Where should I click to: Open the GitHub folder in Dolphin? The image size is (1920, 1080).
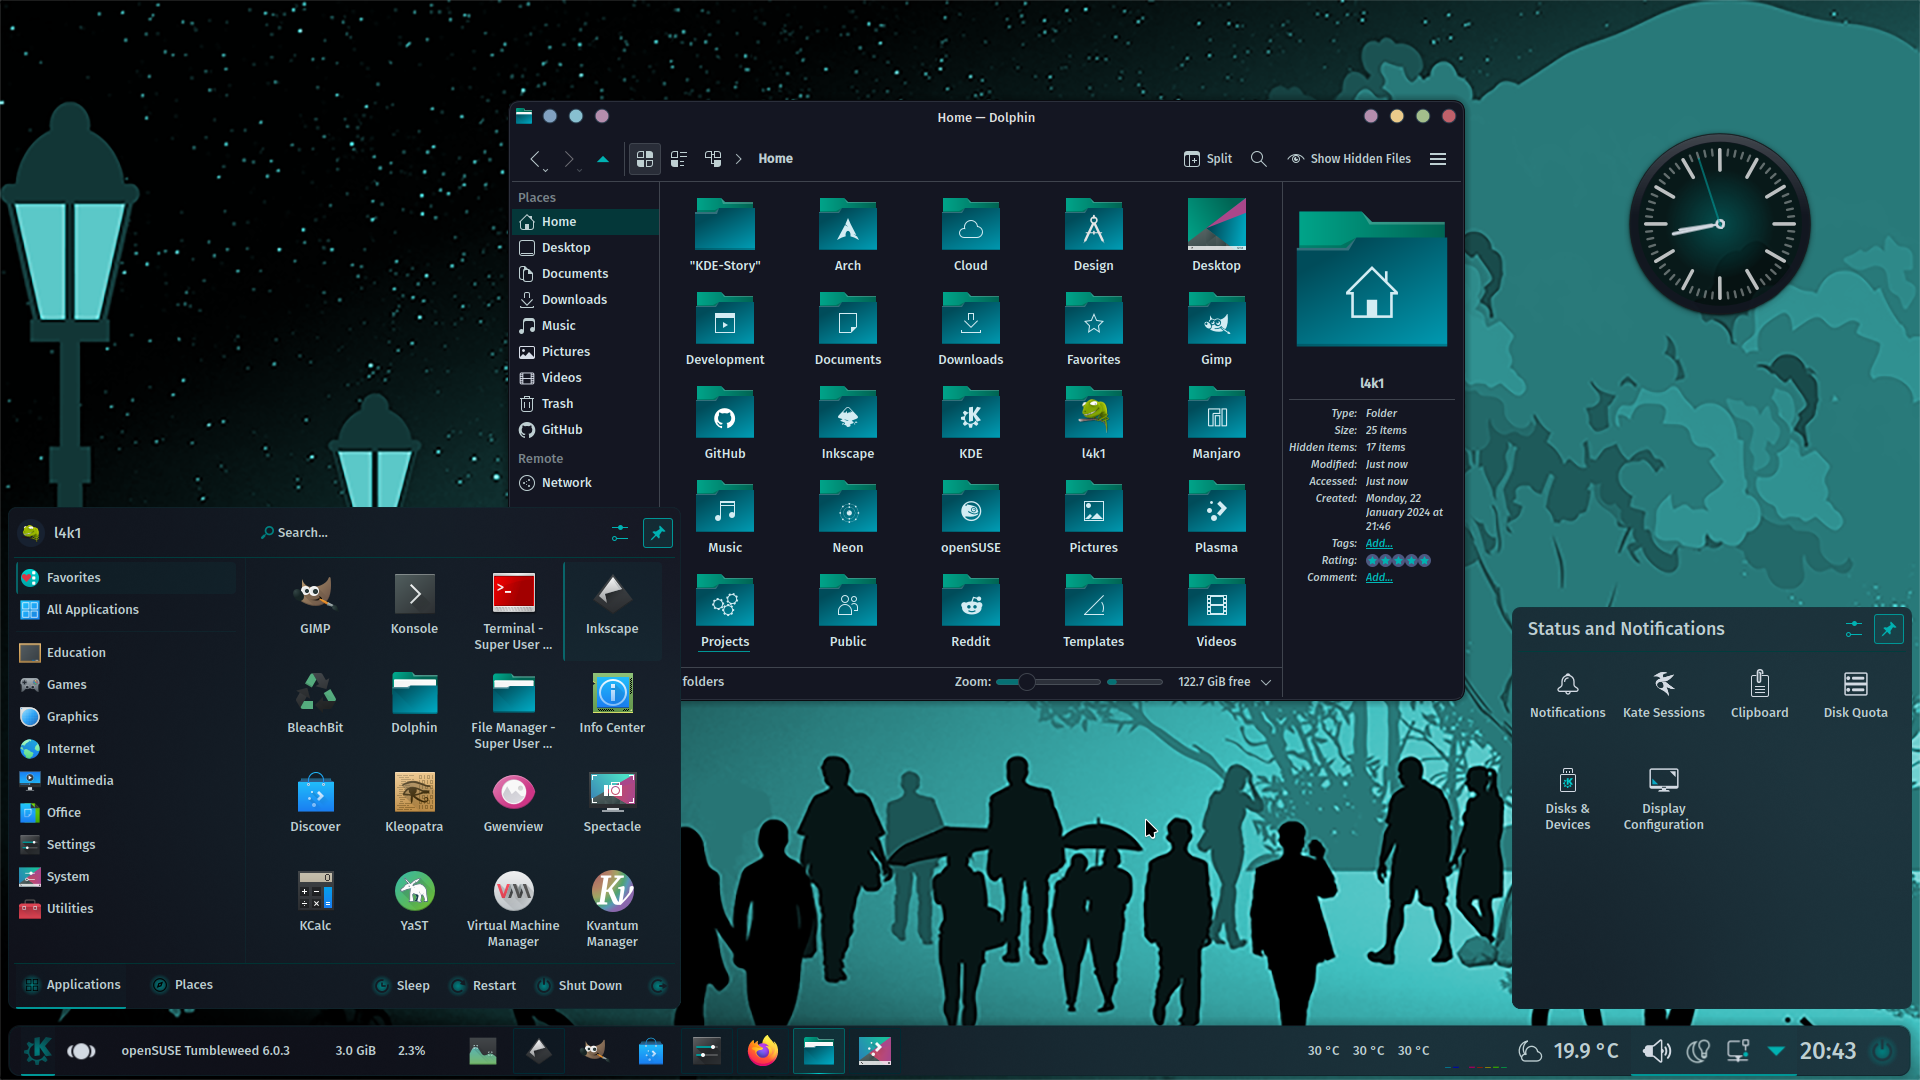pos(725,422)
